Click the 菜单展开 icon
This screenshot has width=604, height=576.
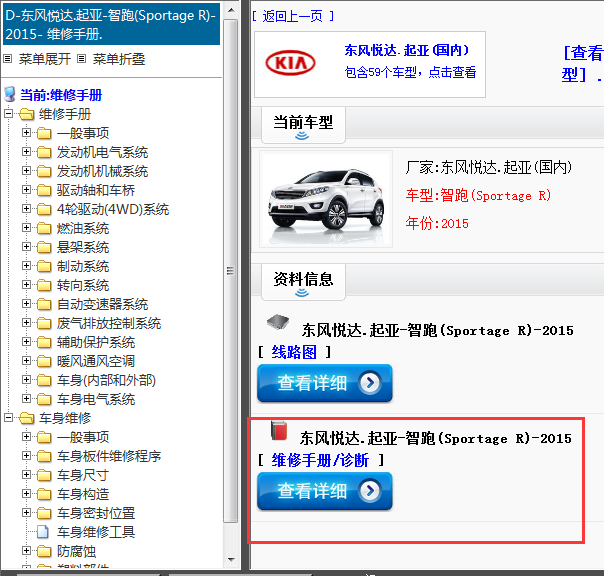(7, 59)
